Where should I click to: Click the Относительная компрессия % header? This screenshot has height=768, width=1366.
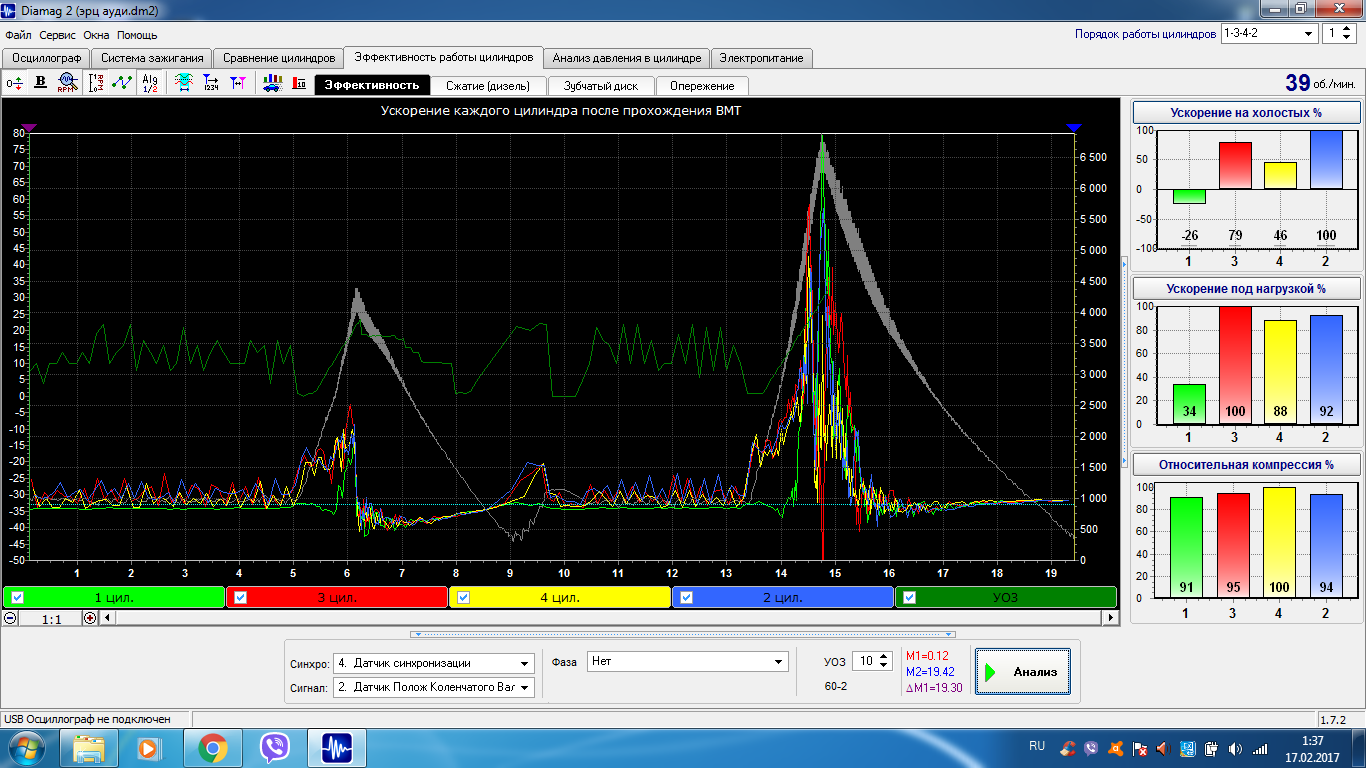point(1246,465)
